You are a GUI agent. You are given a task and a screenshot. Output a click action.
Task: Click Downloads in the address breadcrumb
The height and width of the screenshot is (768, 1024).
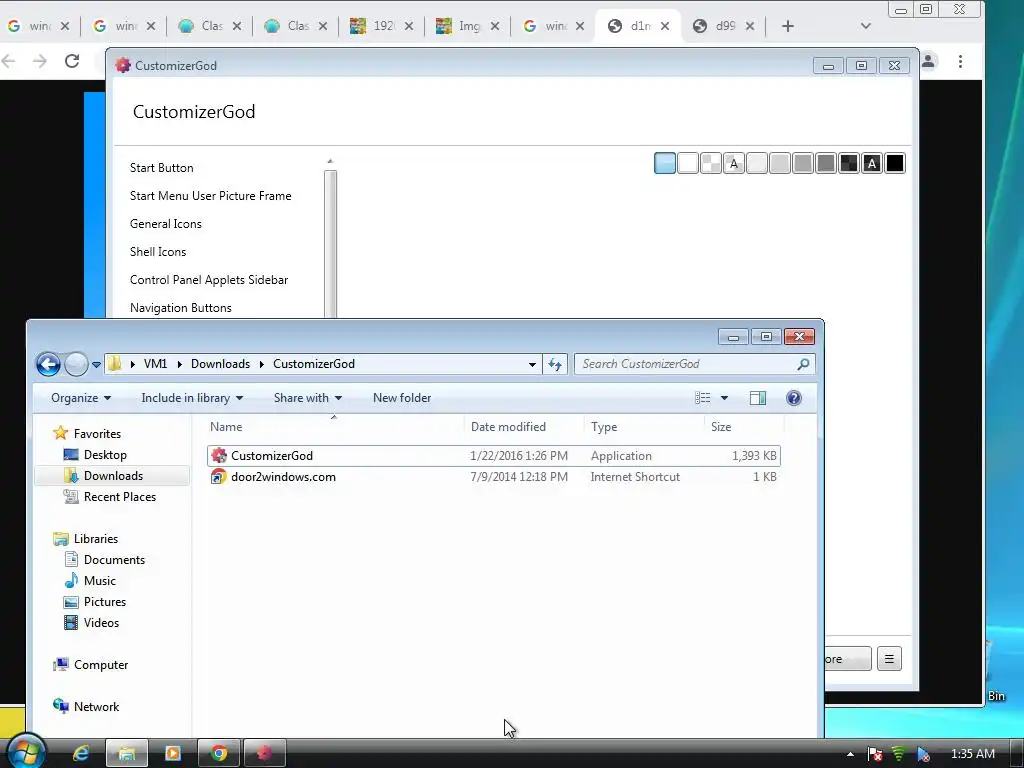click(x=220, y=364)
